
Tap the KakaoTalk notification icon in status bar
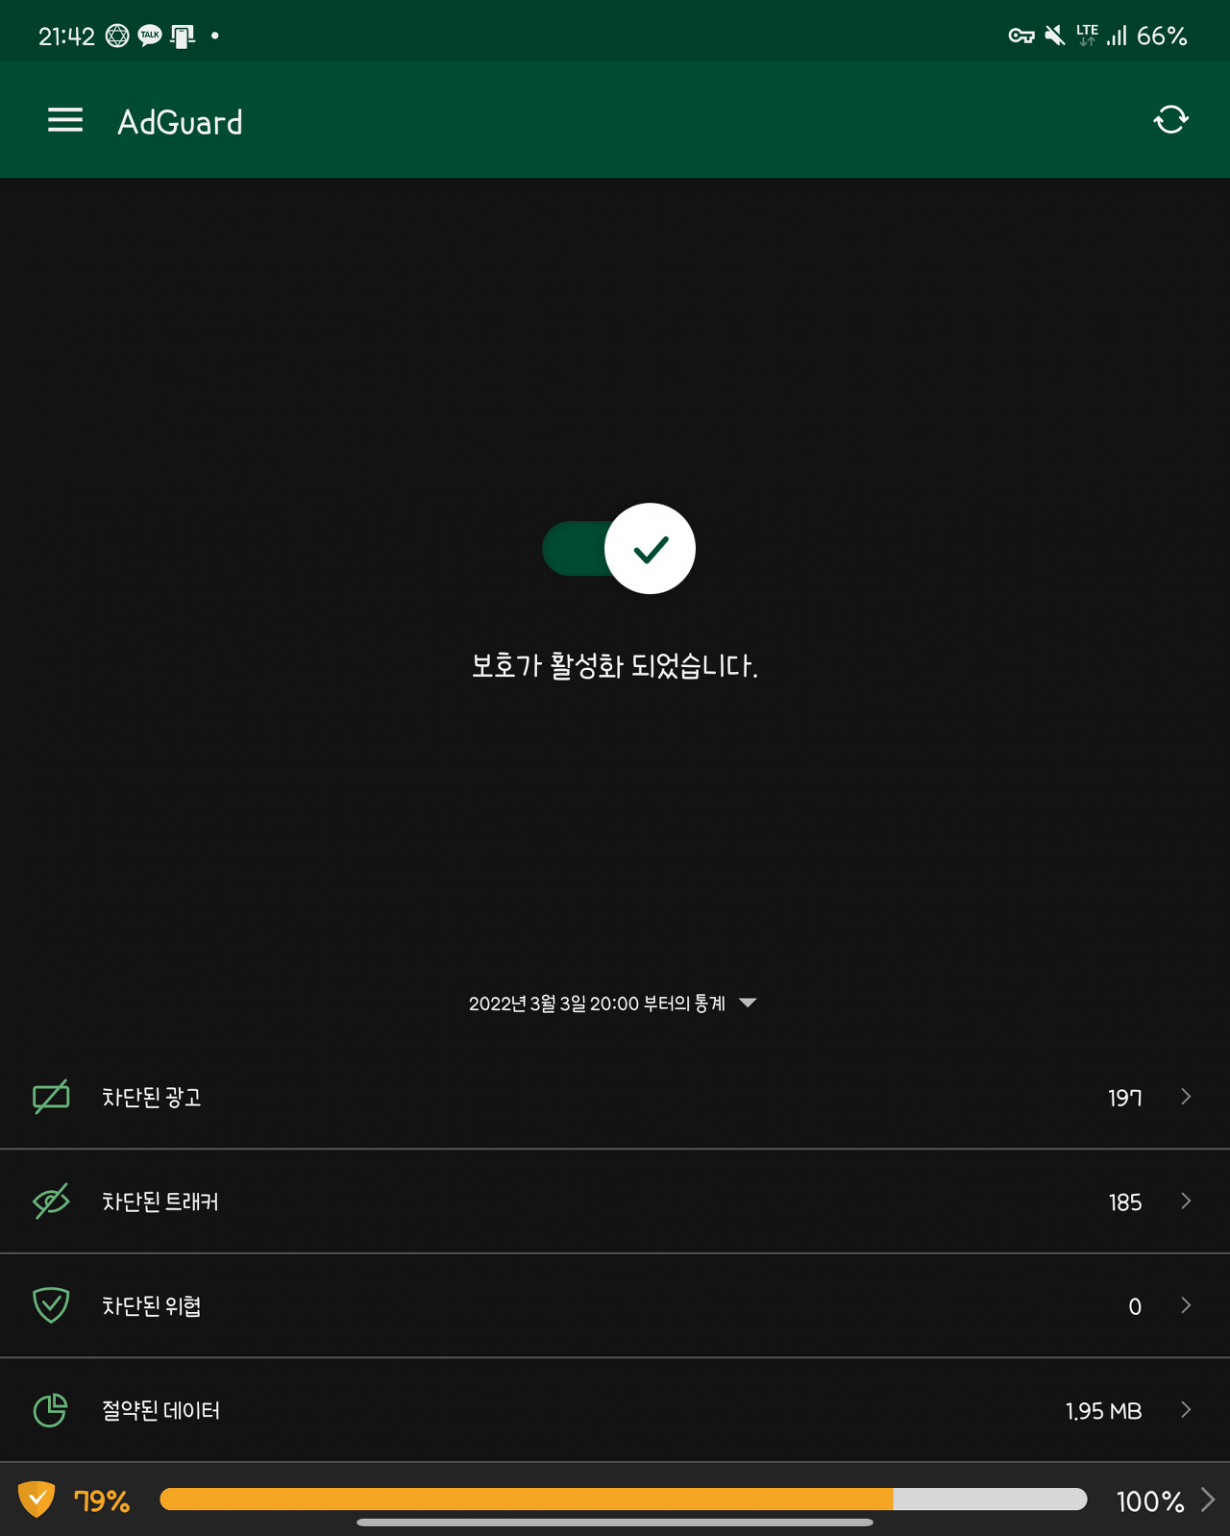[x=150, y=36]
